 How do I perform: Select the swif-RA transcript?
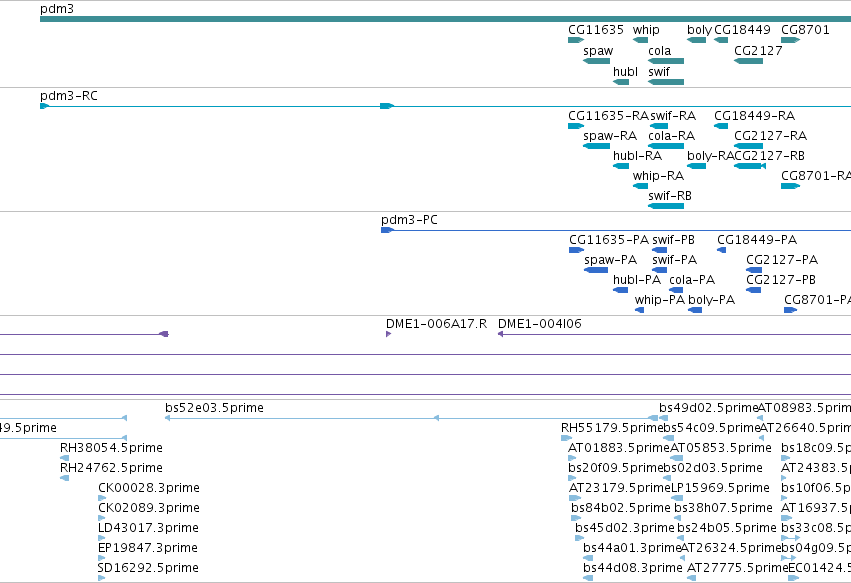click(x=659, y=126)
